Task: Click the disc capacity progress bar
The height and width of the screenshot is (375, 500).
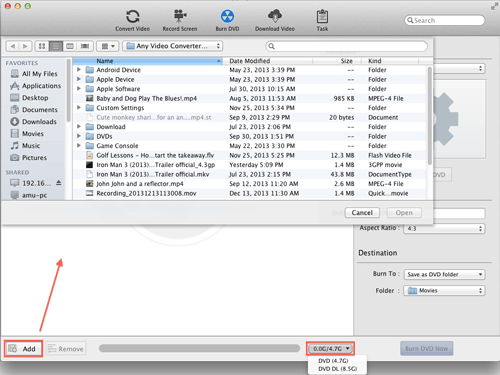Action: coord(199,348)
